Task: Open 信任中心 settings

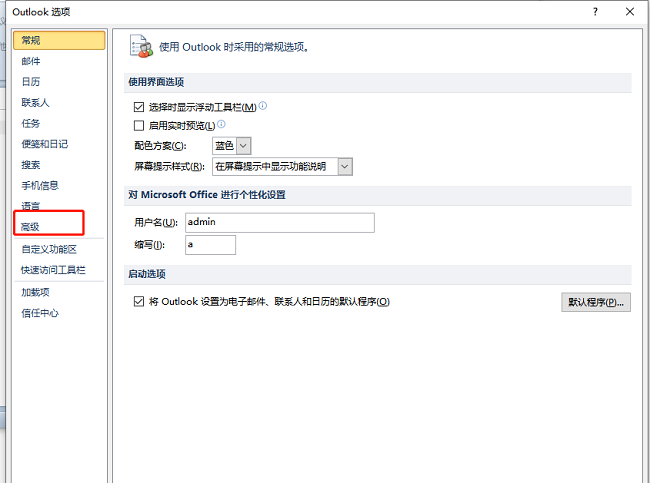Action: (x=40, y=313)
